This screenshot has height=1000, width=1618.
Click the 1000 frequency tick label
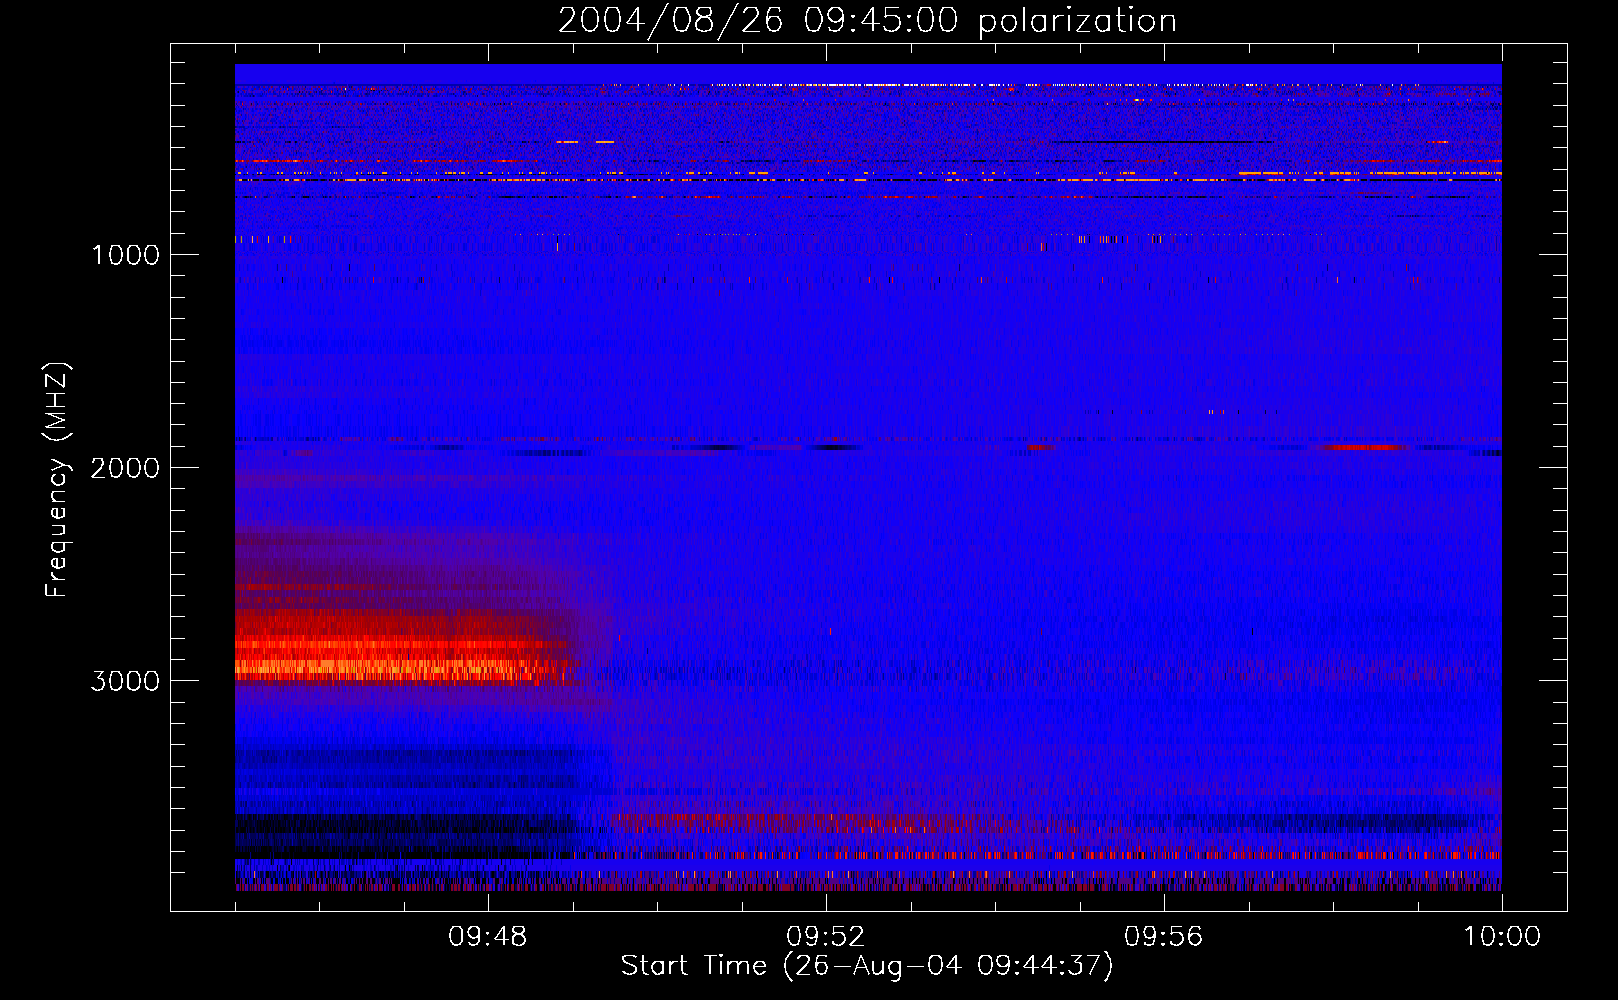tap(125, 255)
